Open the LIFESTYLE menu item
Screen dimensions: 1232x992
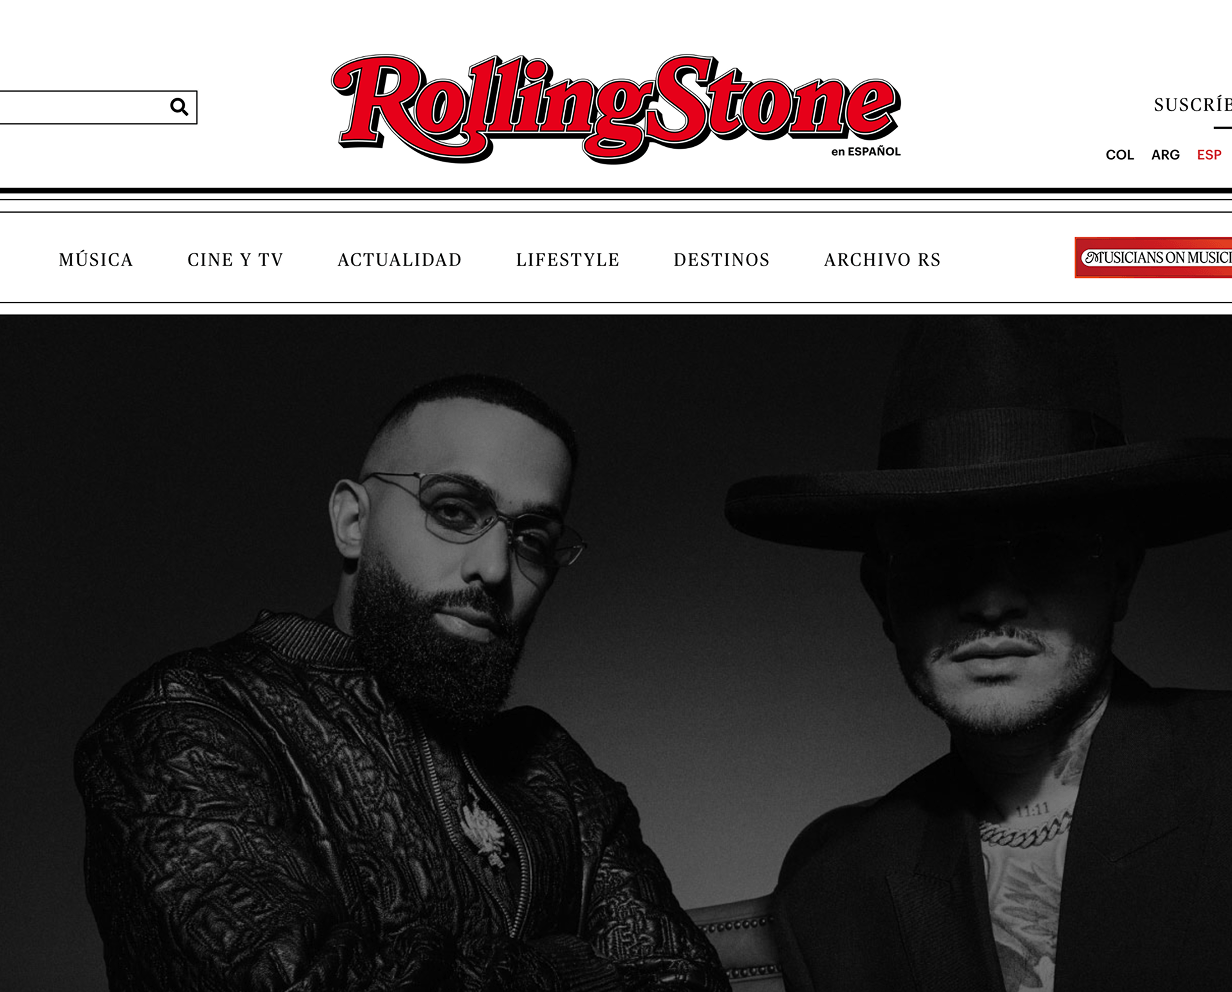[568, 260]
